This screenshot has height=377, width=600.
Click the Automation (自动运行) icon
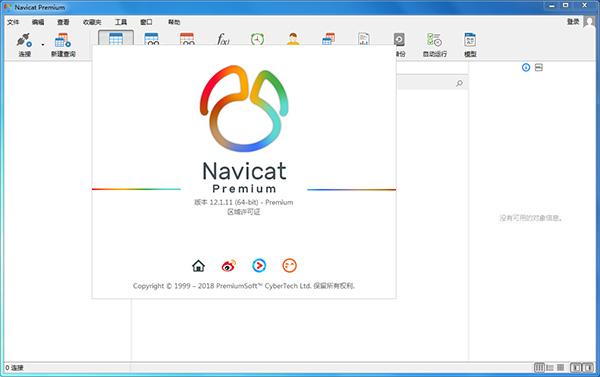434,40
